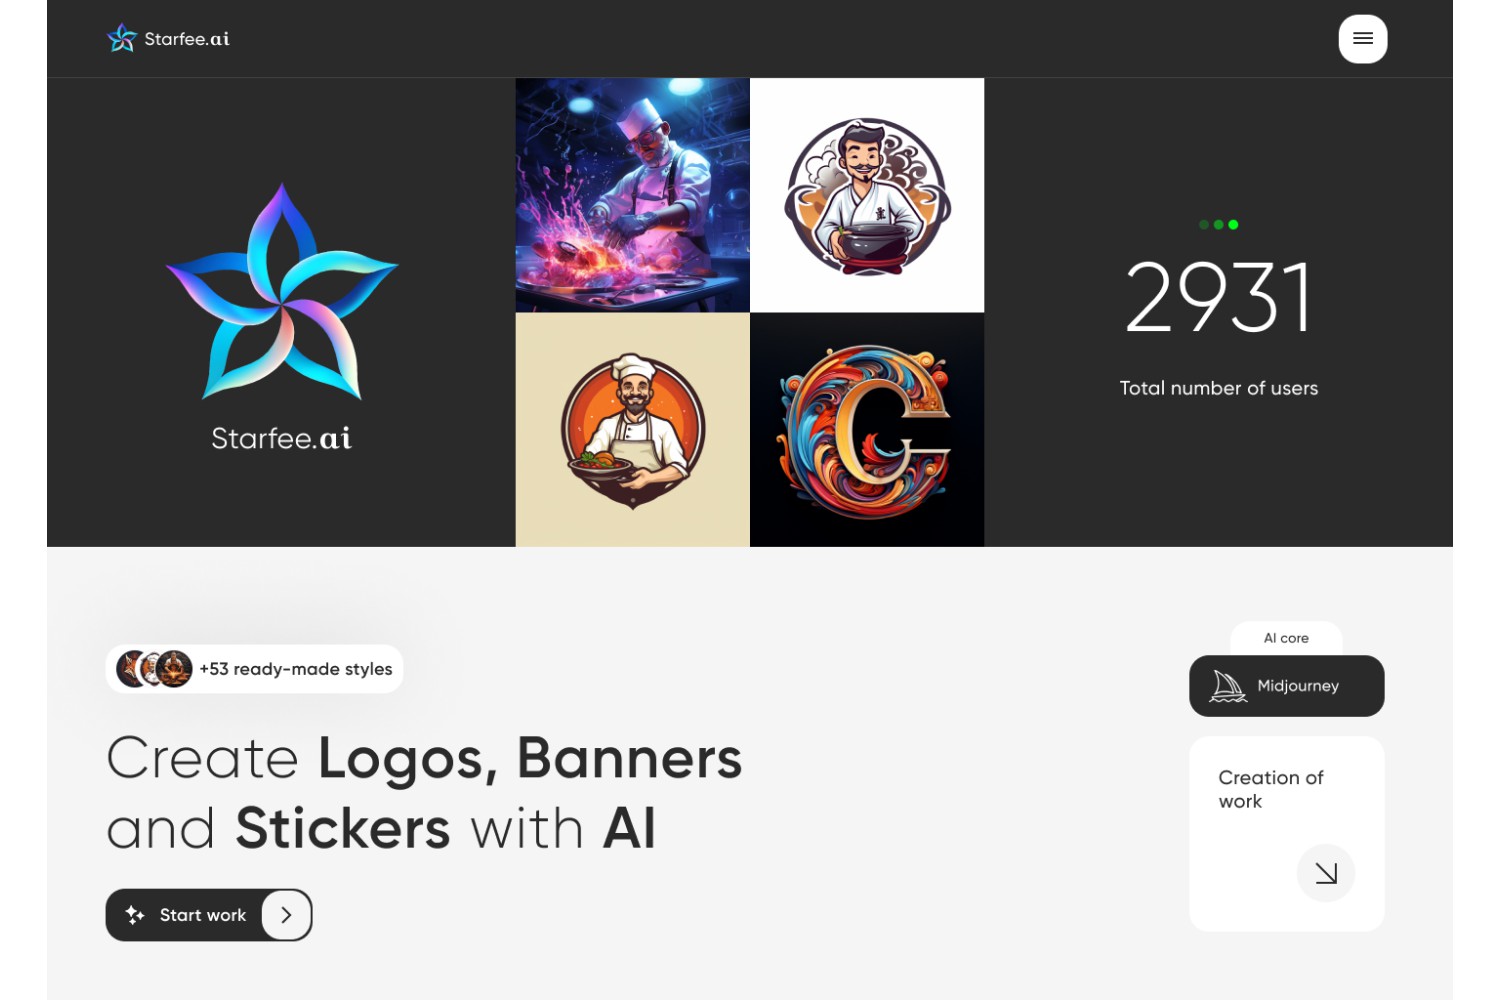Select the chef holding bowl logo on beige
Image resolution: width=1500 pixels, height=1000 pixels.
[633, 430]
